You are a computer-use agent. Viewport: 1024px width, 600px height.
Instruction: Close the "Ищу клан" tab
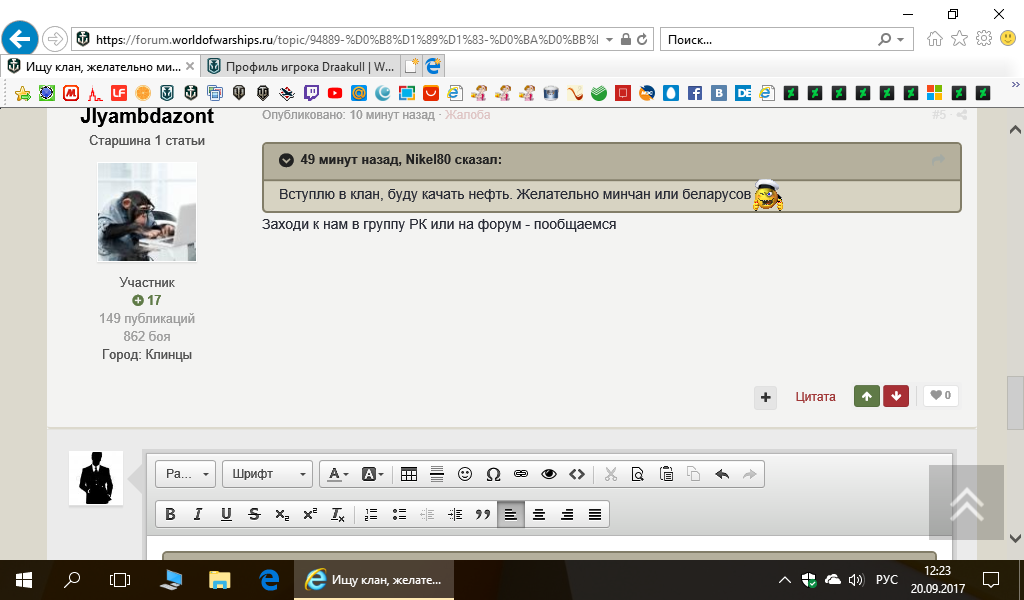pos(190,67)
